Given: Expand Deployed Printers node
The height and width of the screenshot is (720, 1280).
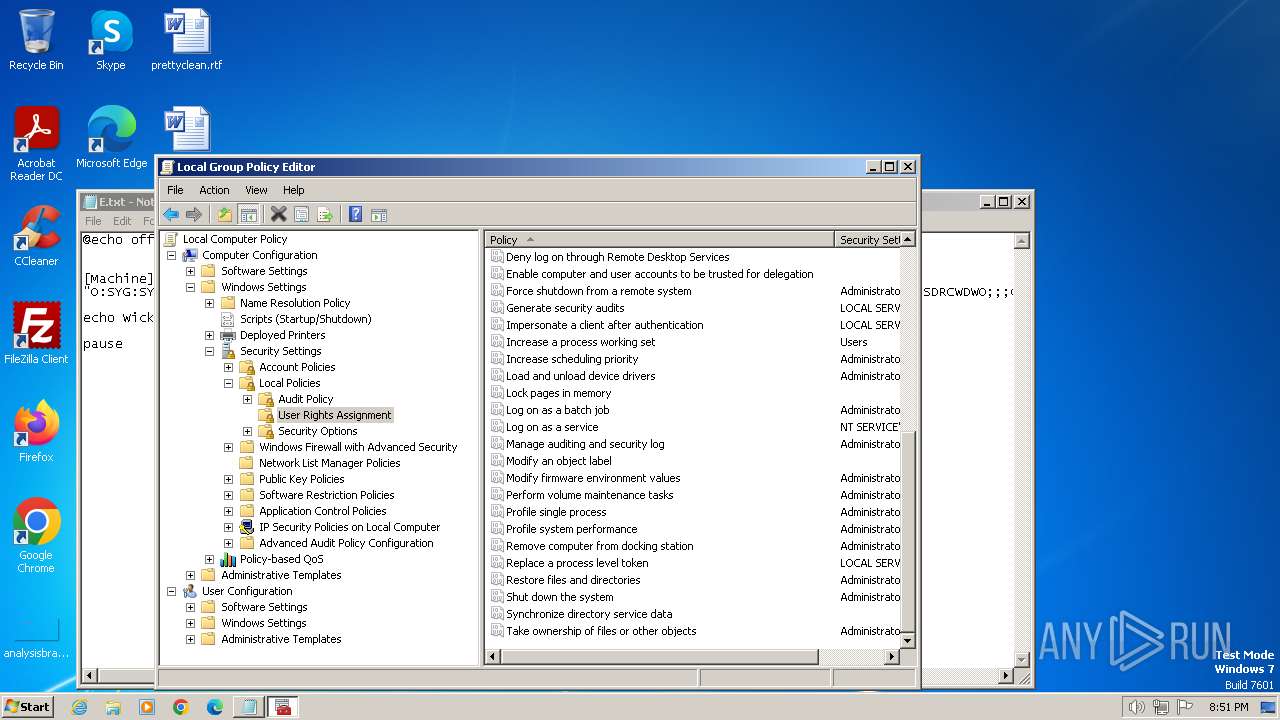Looking at the screenshot, I should [209, 335].
